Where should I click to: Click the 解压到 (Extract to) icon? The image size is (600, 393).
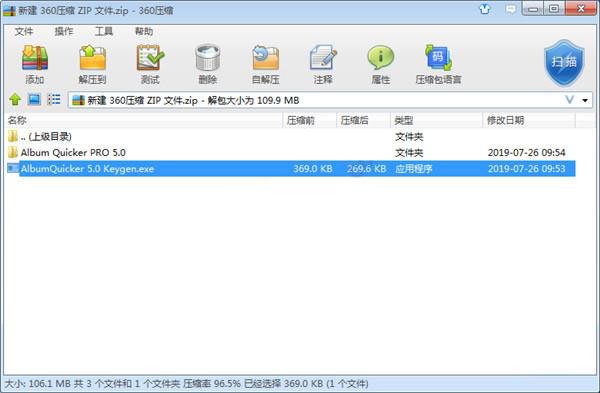(x=92, y=64)
